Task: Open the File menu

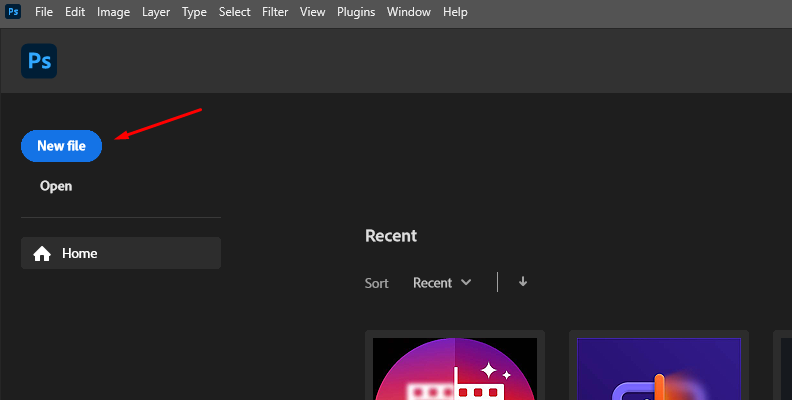Action: tap(43, 12)
